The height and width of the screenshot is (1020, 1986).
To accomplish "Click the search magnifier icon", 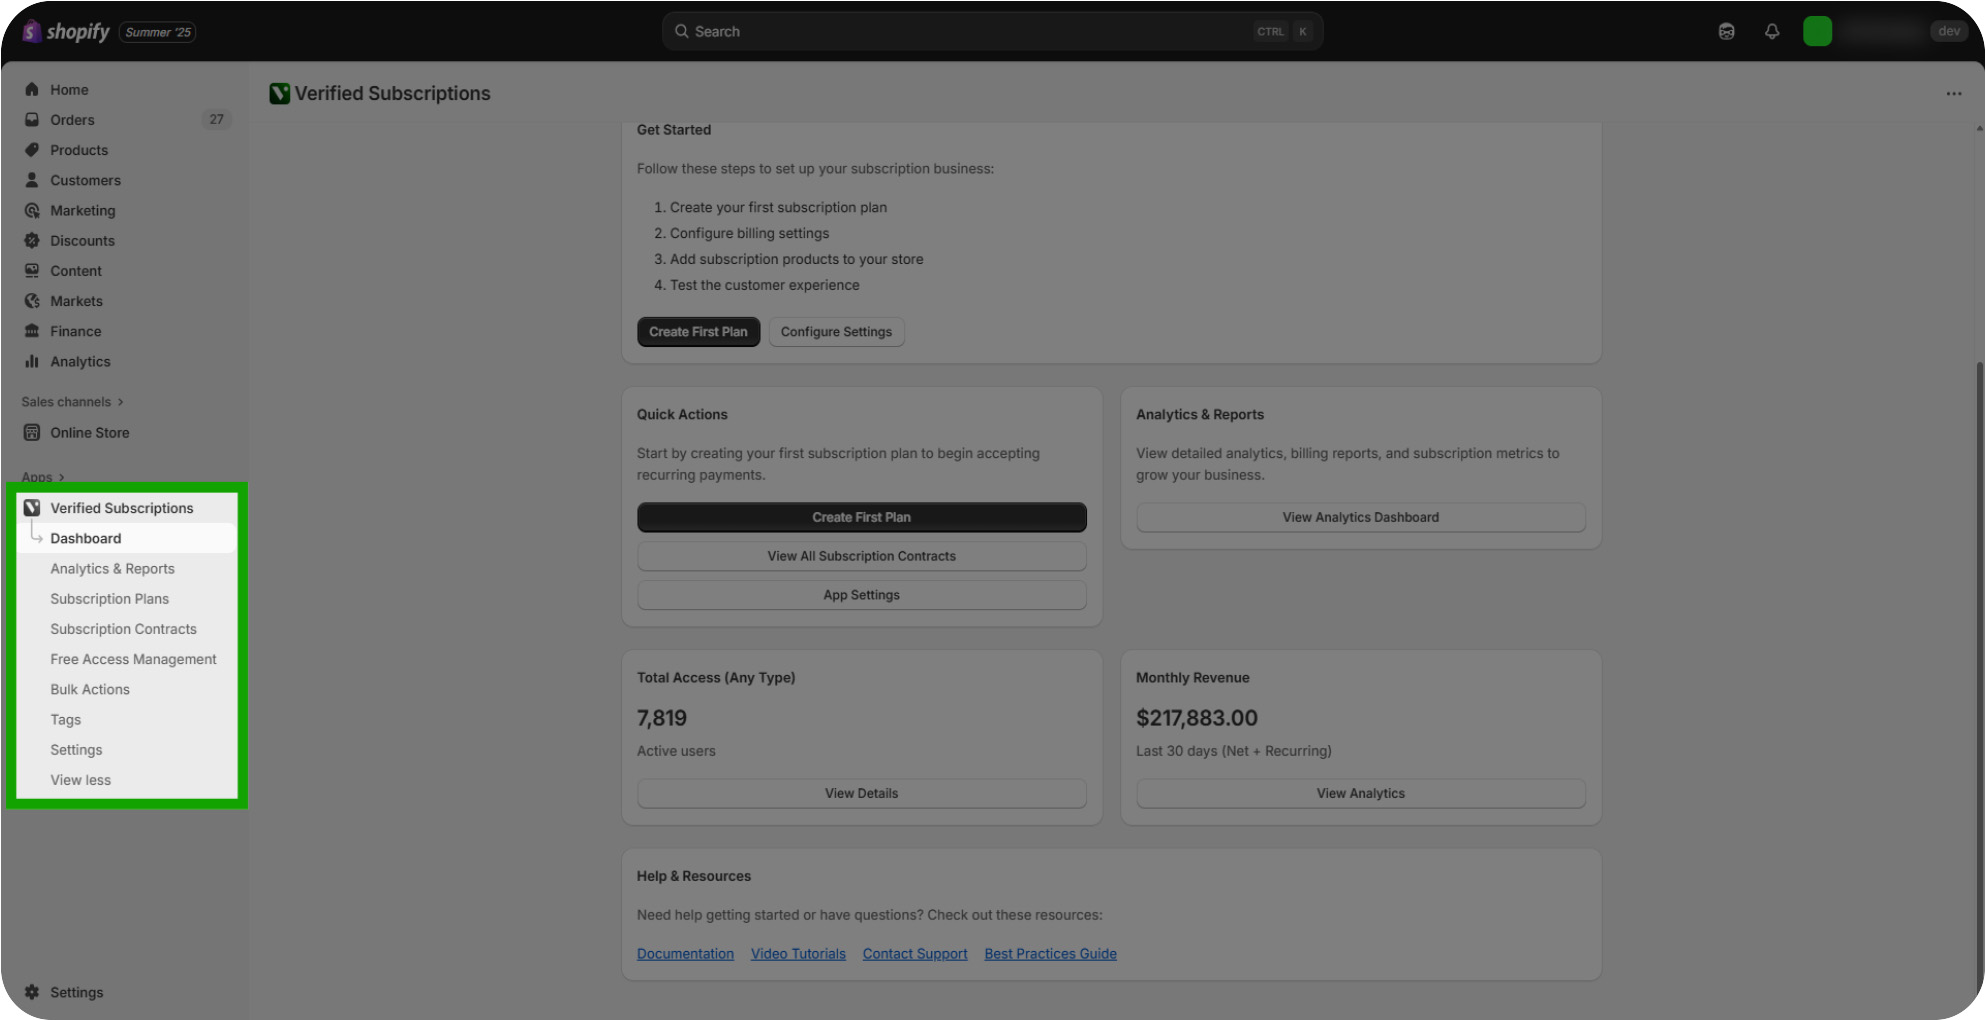I will [x=681, y=31].
